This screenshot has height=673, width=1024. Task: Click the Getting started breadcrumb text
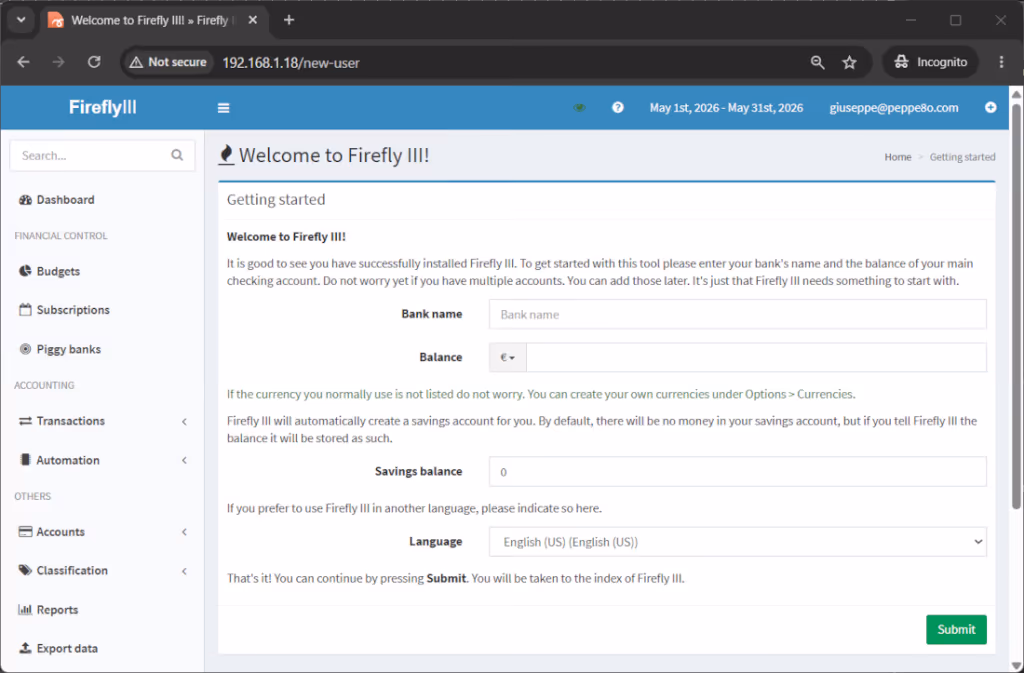tap(962, 157)
